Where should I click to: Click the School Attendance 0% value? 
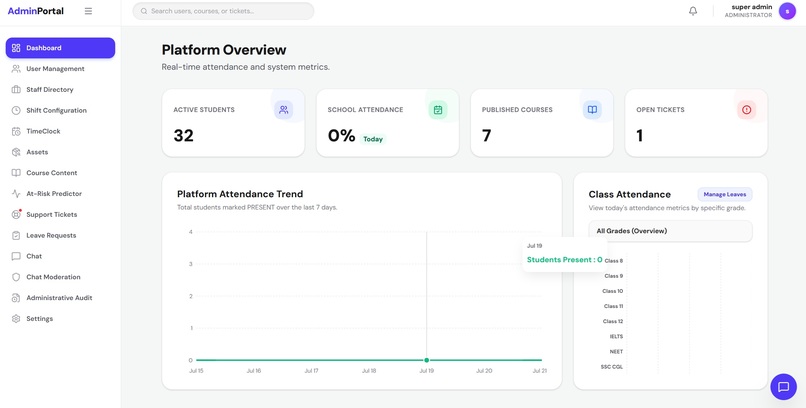click(x=341, y=136)
